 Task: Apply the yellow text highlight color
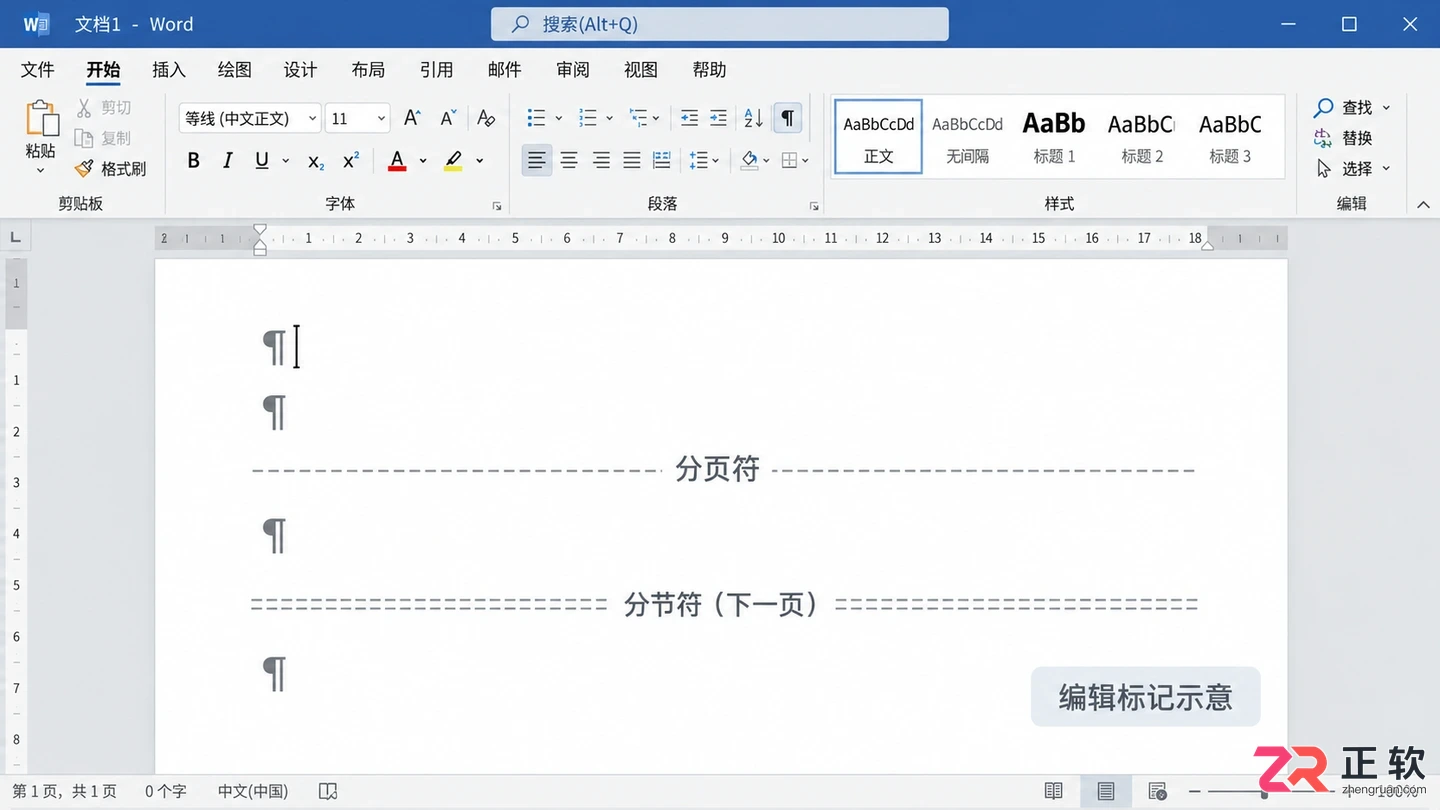coord(454,161)
